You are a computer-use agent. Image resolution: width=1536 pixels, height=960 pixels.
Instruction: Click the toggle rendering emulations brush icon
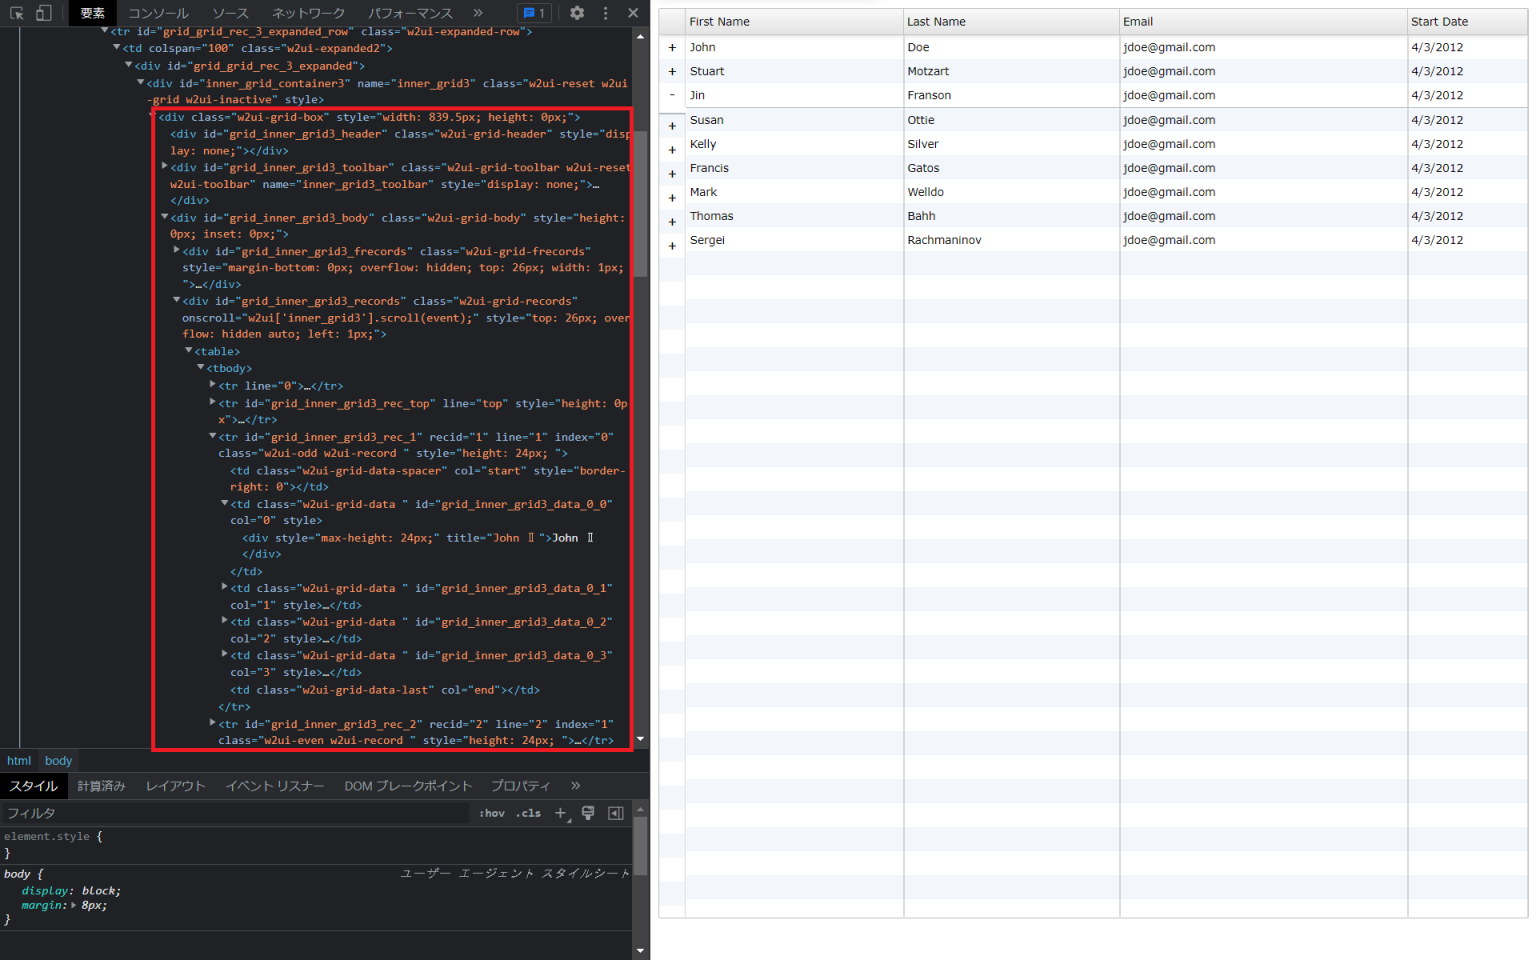coord(588,813)
